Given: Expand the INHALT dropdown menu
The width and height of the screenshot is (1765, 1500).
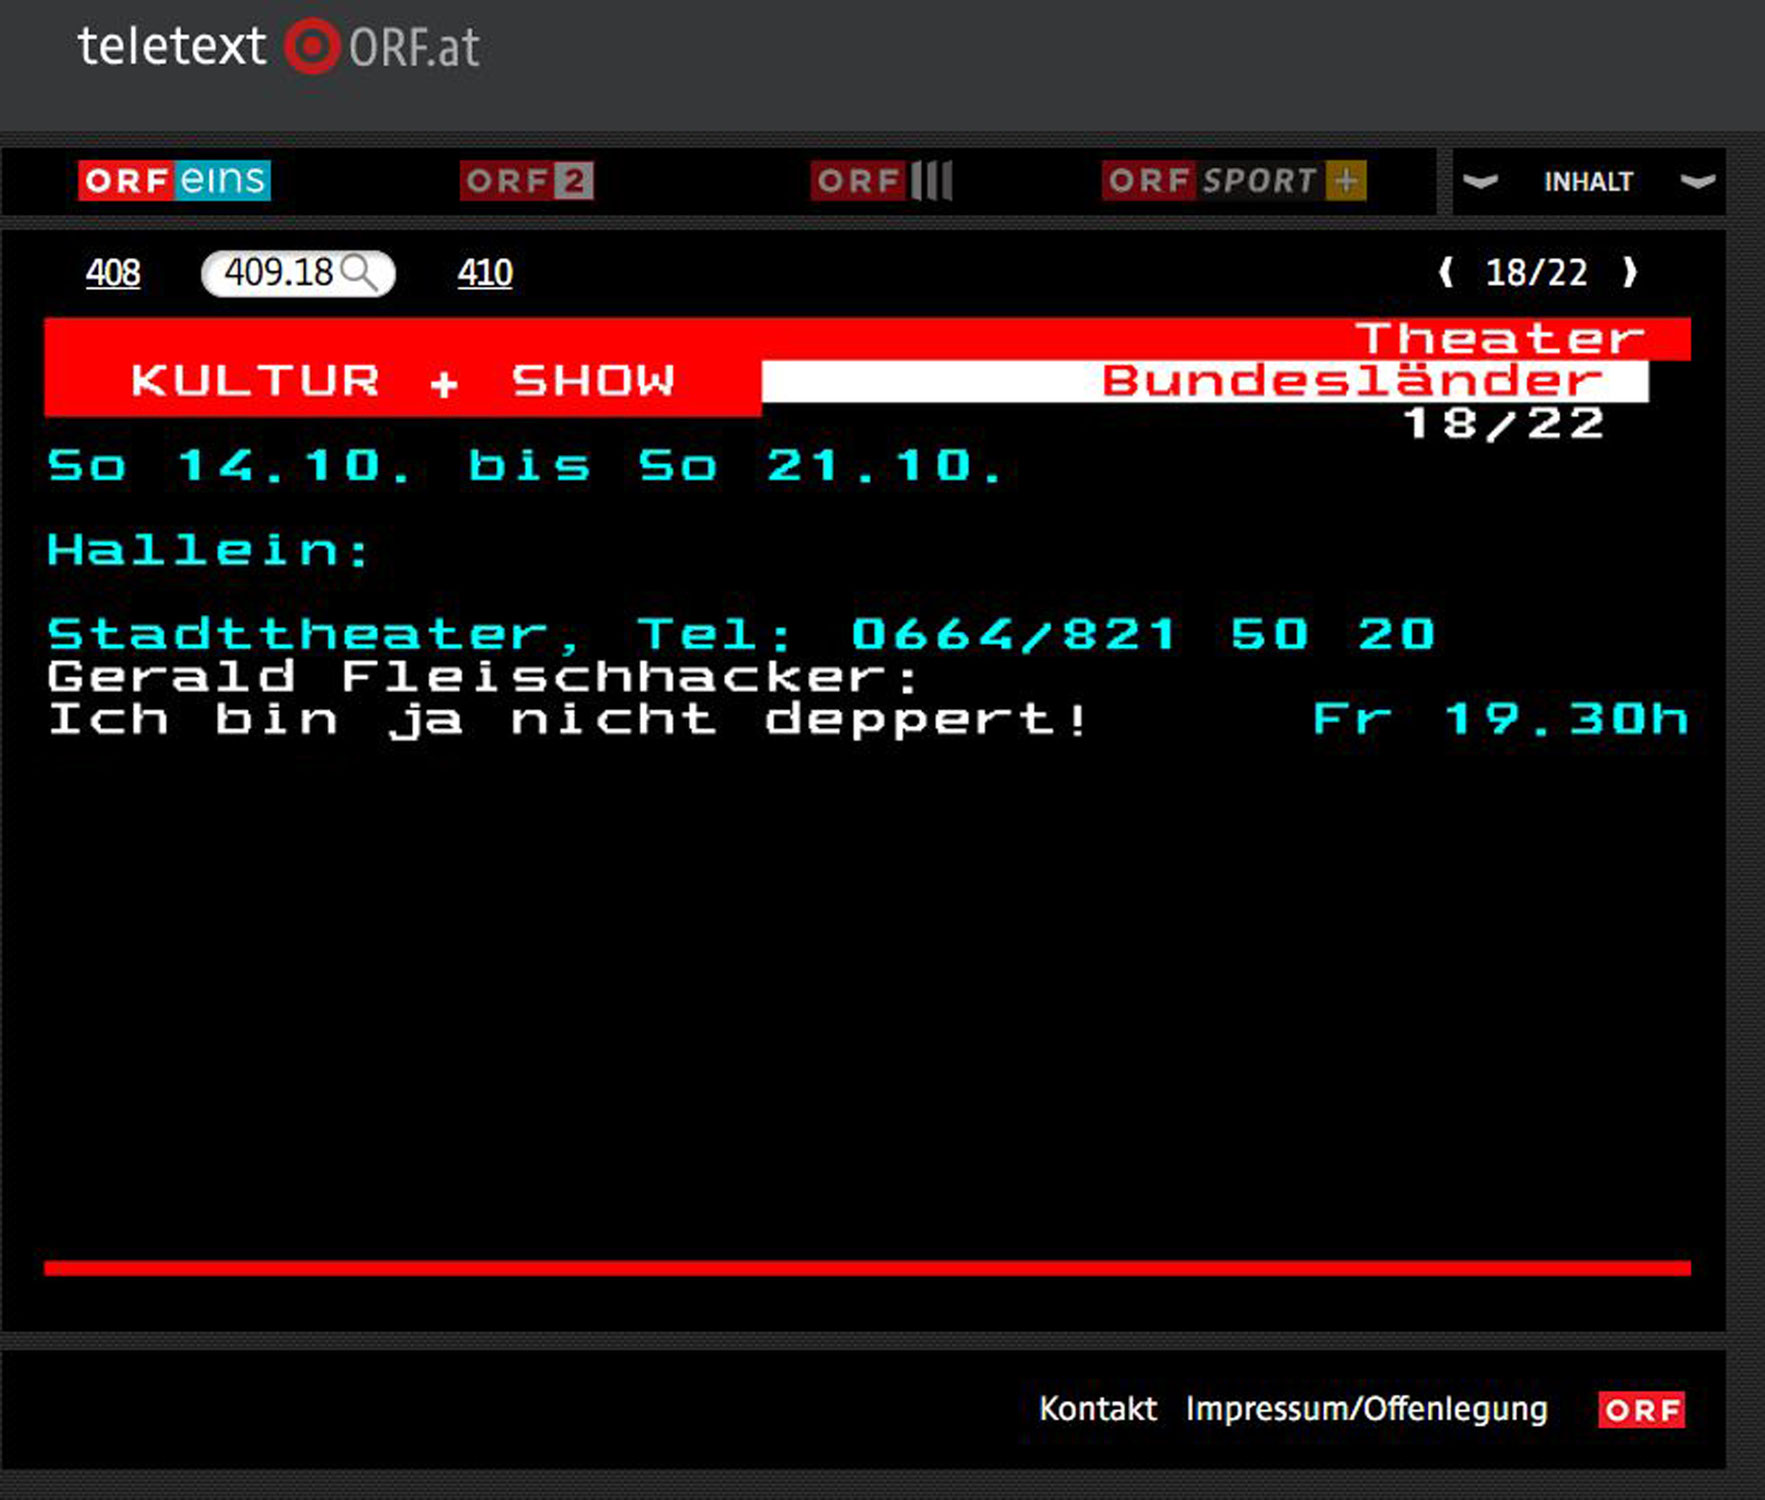Looking at the screenshot, I should tap(1588, 181).
